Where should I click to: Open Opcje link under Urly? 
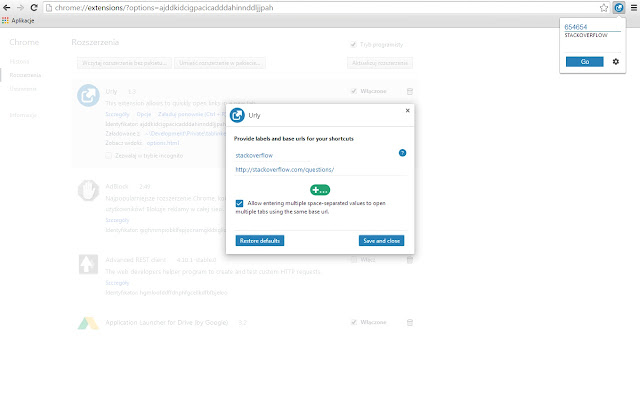coord(144,114)
